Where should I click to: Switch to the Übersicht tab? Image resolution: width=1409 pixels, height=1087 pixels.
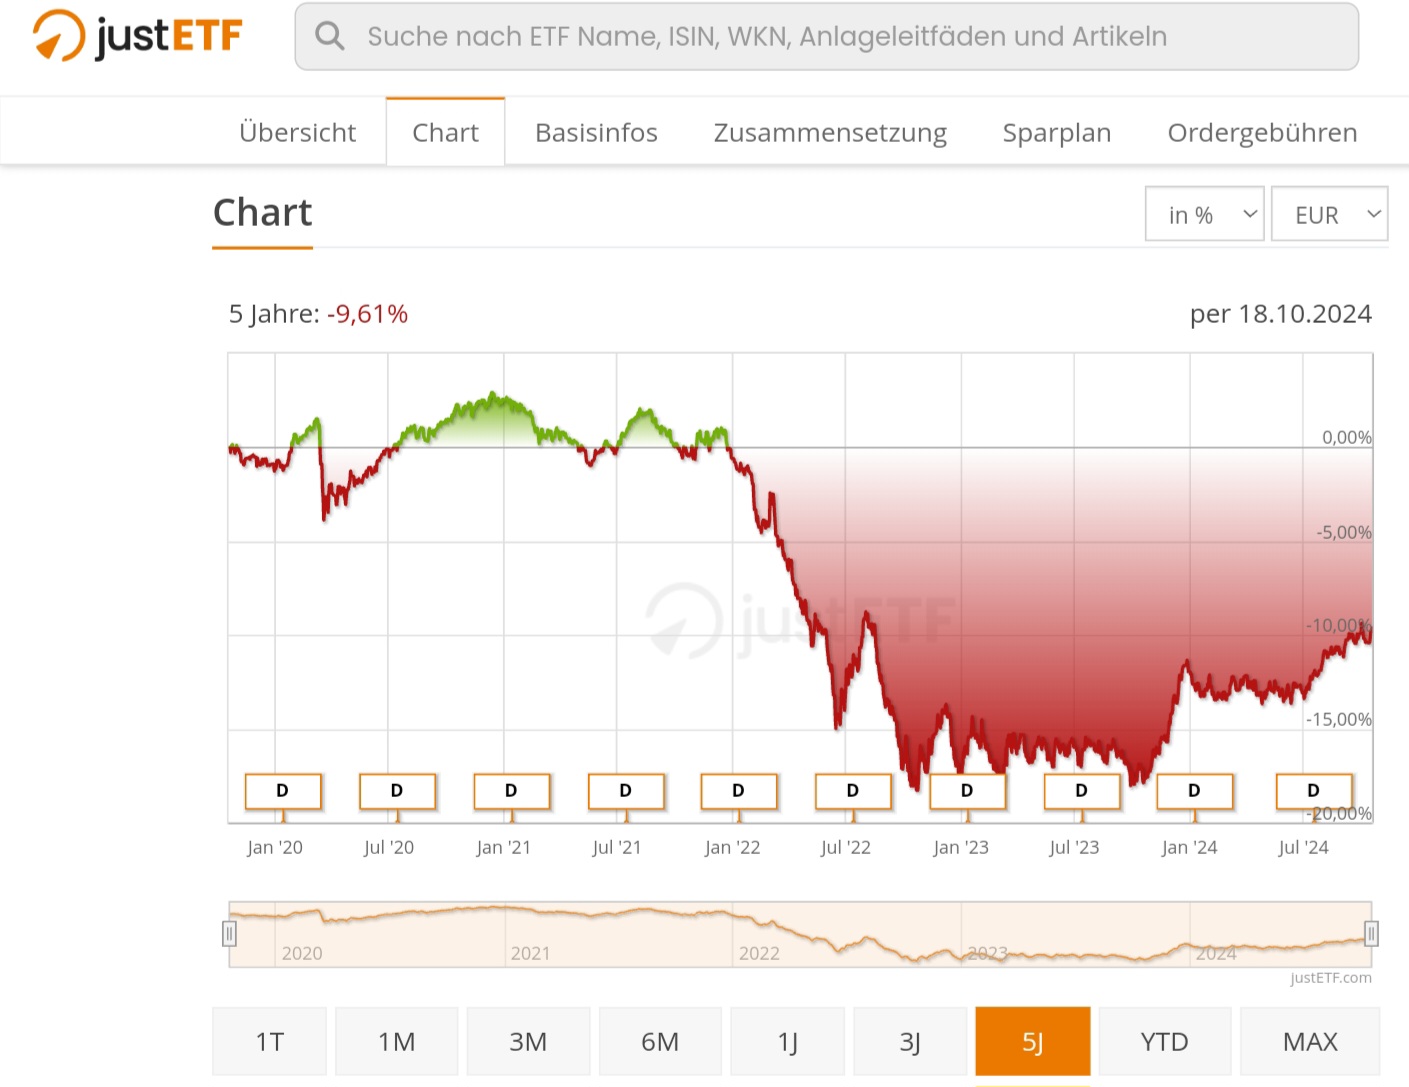[297, 133]
